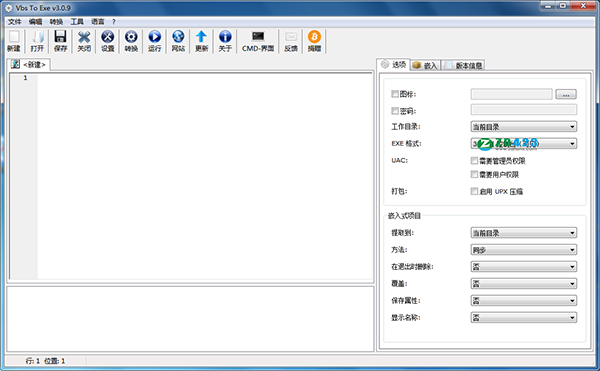Click the 打包: label
This screenshot has width=600, height=371.
[x=399, y=191]
